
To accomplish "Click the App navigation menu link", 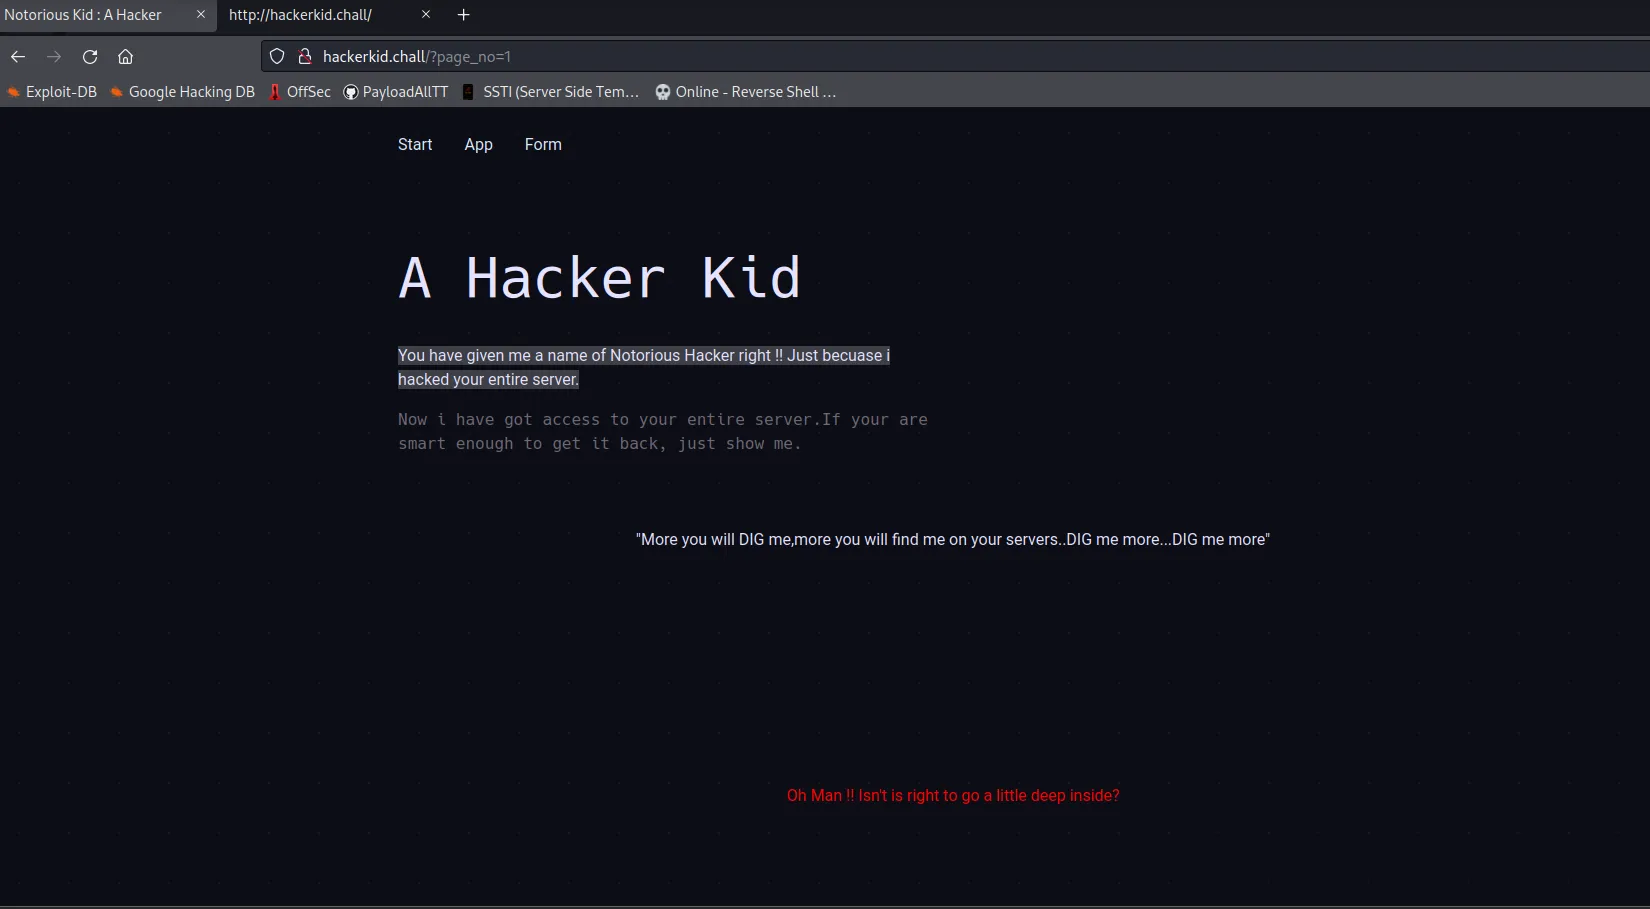I will click(x=478, y=145).
